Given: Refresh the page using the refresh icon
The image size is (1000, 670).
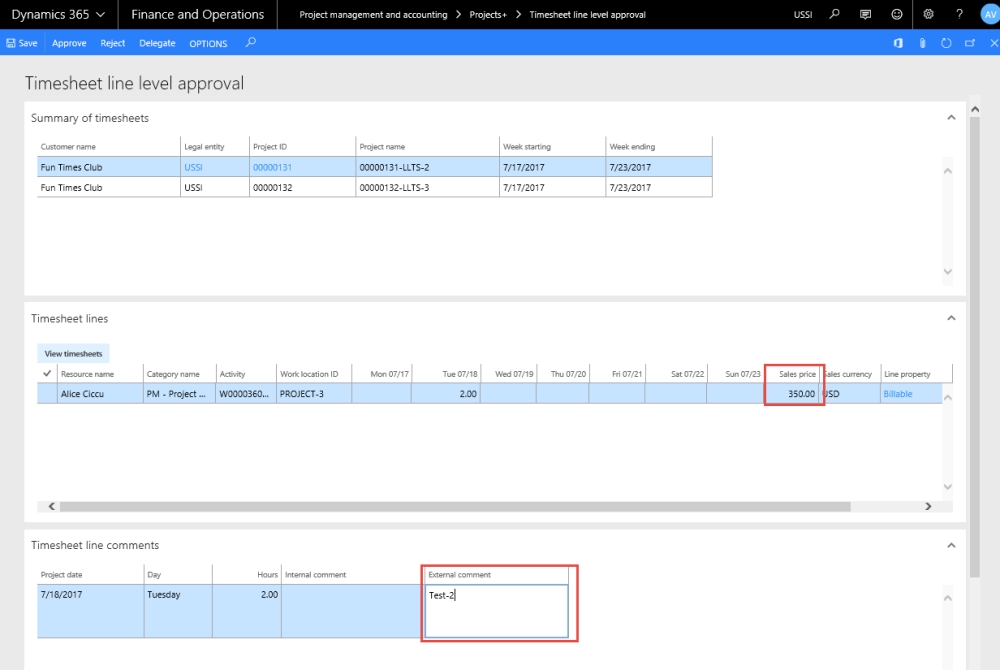Looking at the screenshot, I should point(947,43).
